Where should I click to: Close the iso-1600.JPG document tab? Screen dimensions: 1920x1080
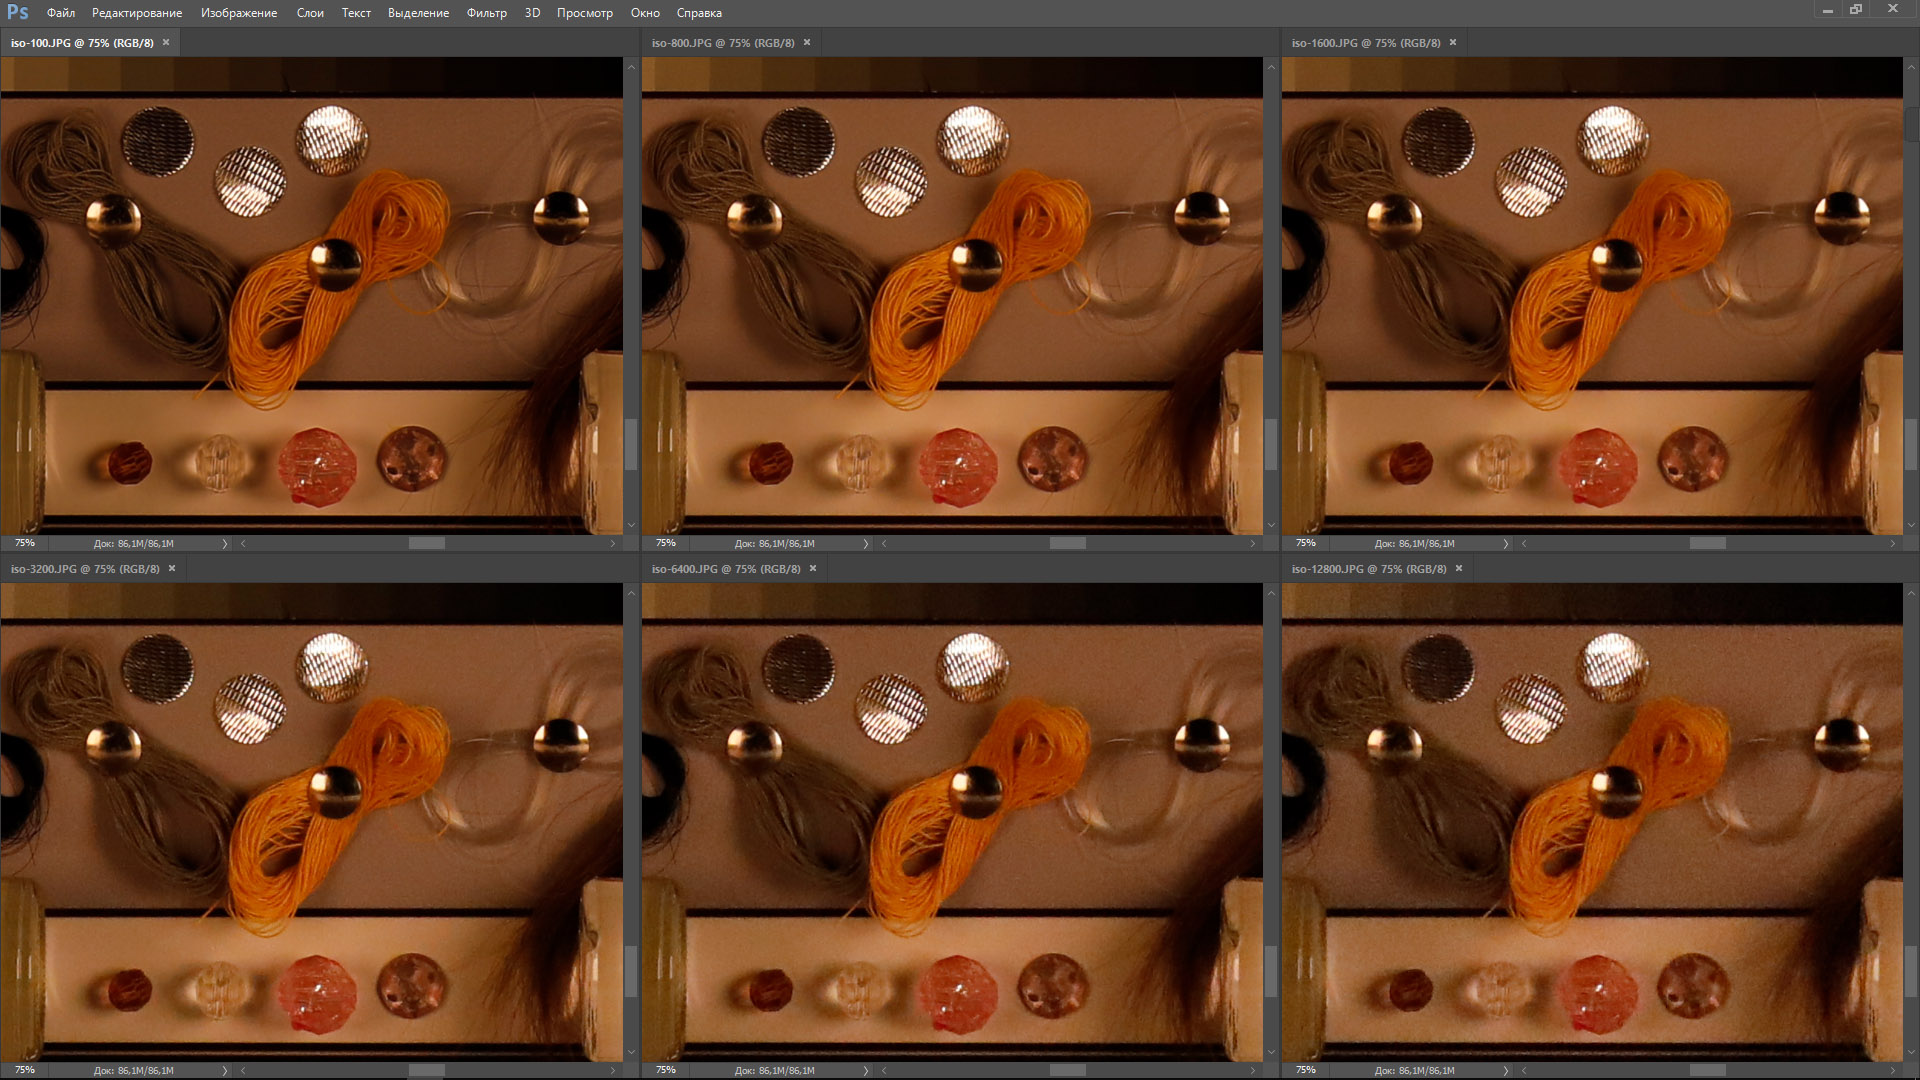[1453, 42]
